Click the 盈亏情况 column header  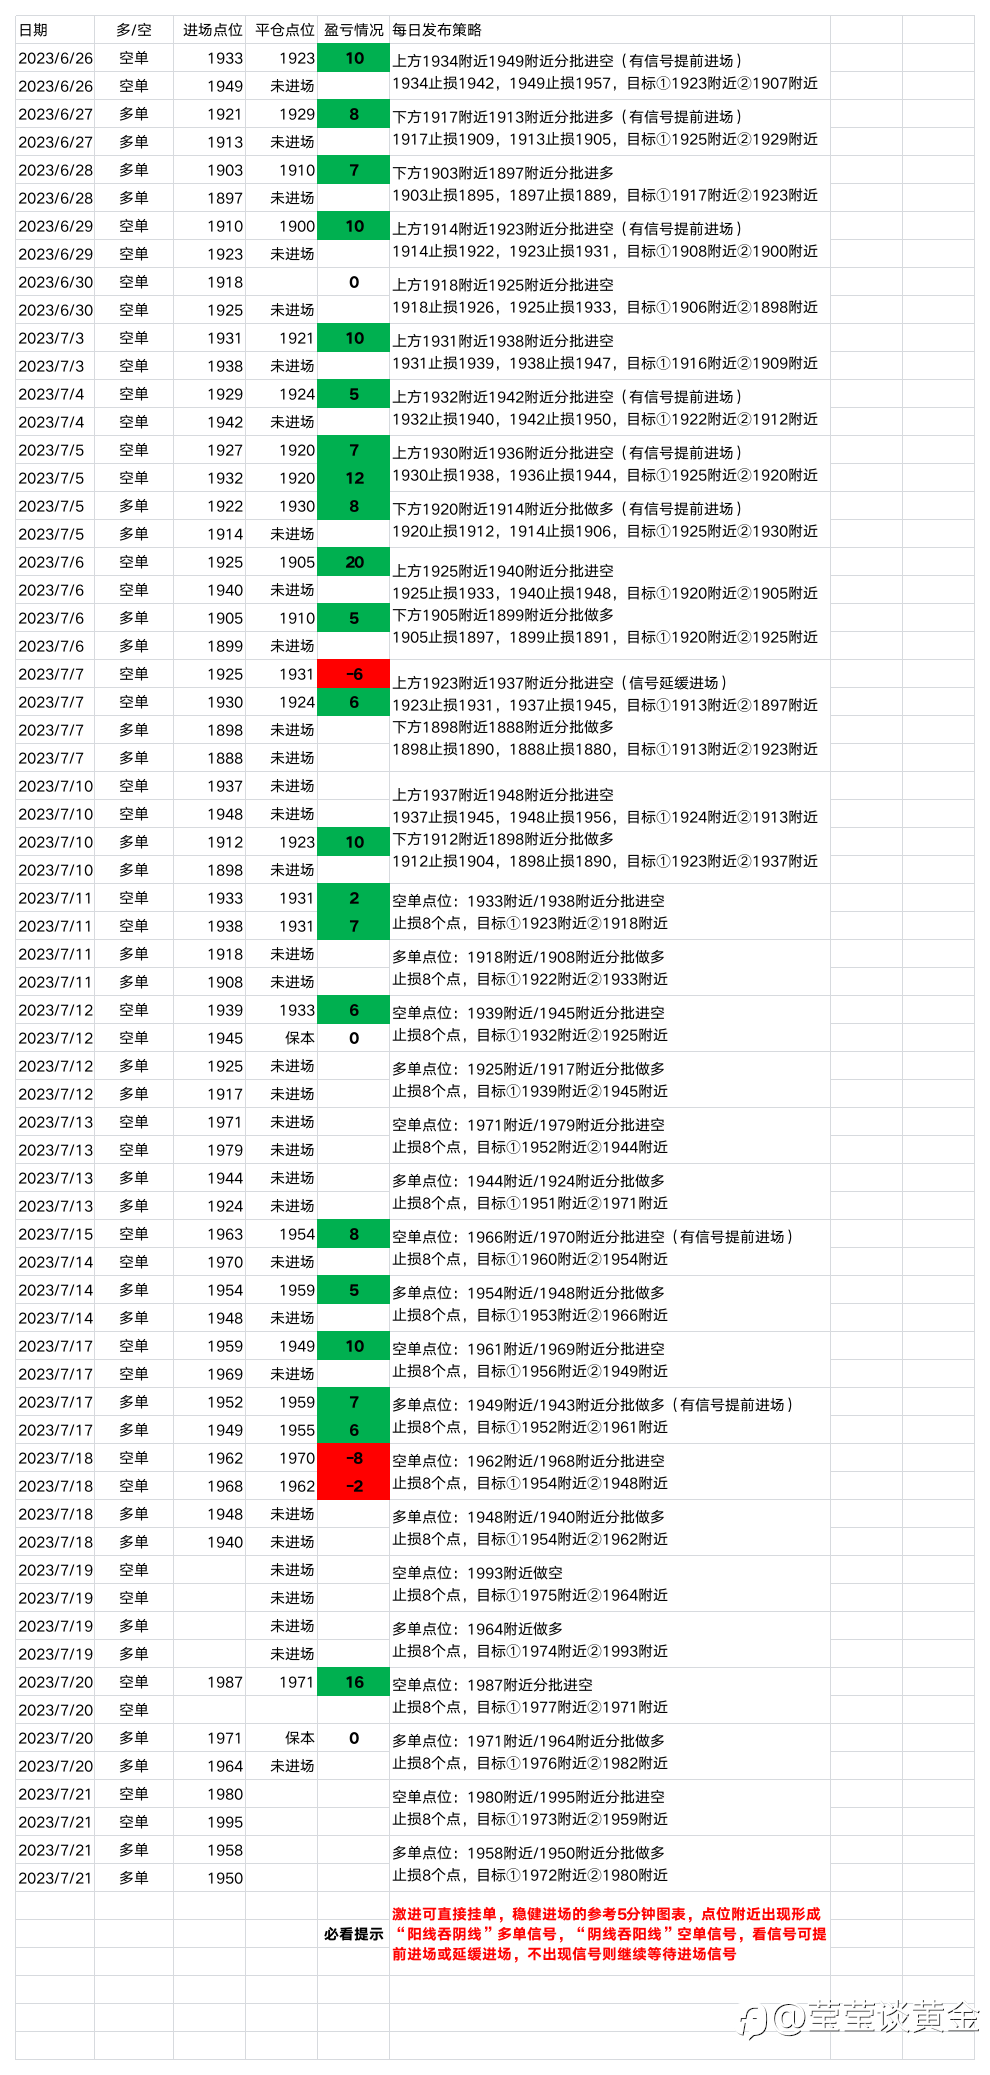click(x=354, y=30)
